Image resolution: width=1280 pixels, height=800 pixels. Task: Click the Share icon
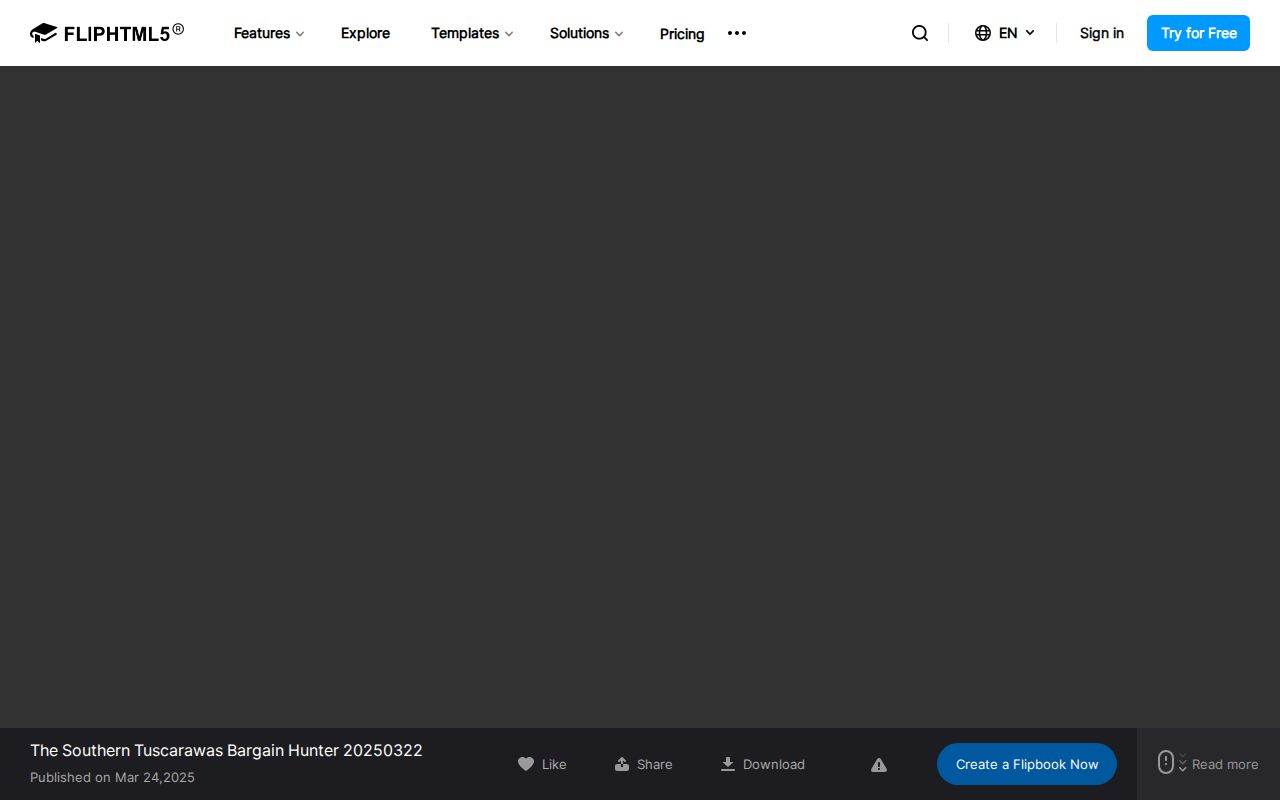[622, 764]
